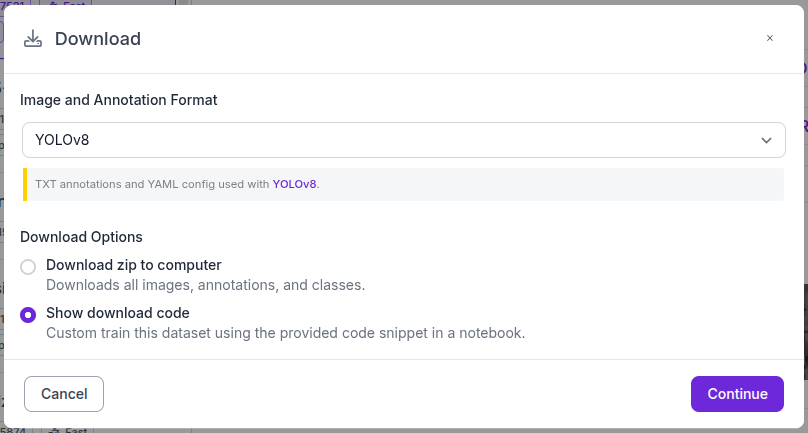Select the Download zip to computer radio

[x=28, y=267]
